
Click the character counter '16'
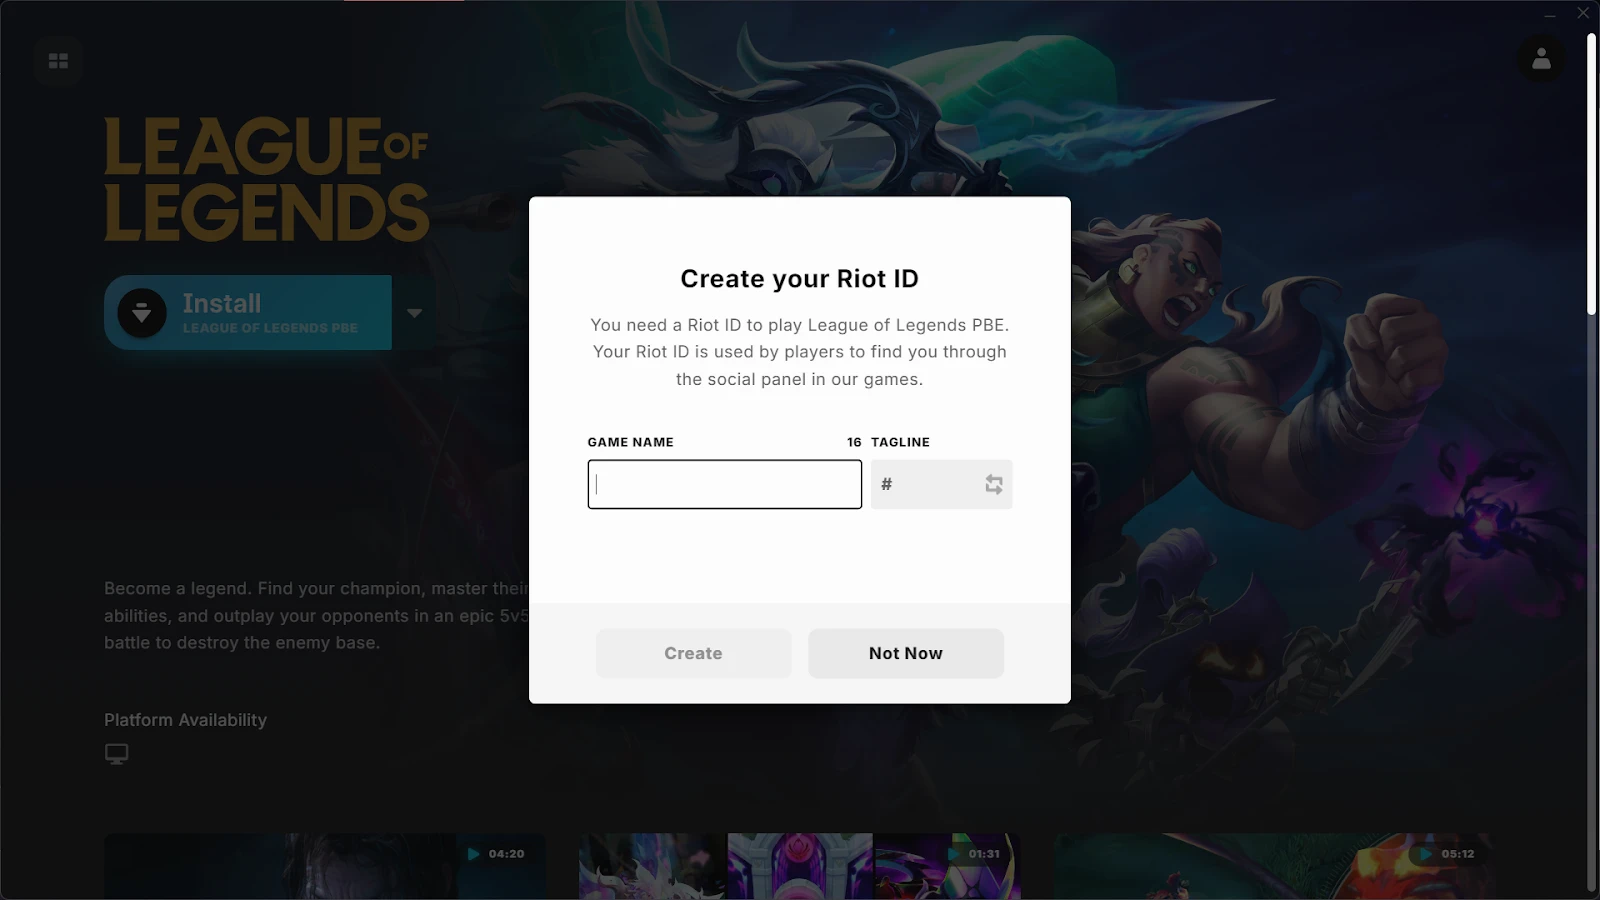tap(854, 442)
